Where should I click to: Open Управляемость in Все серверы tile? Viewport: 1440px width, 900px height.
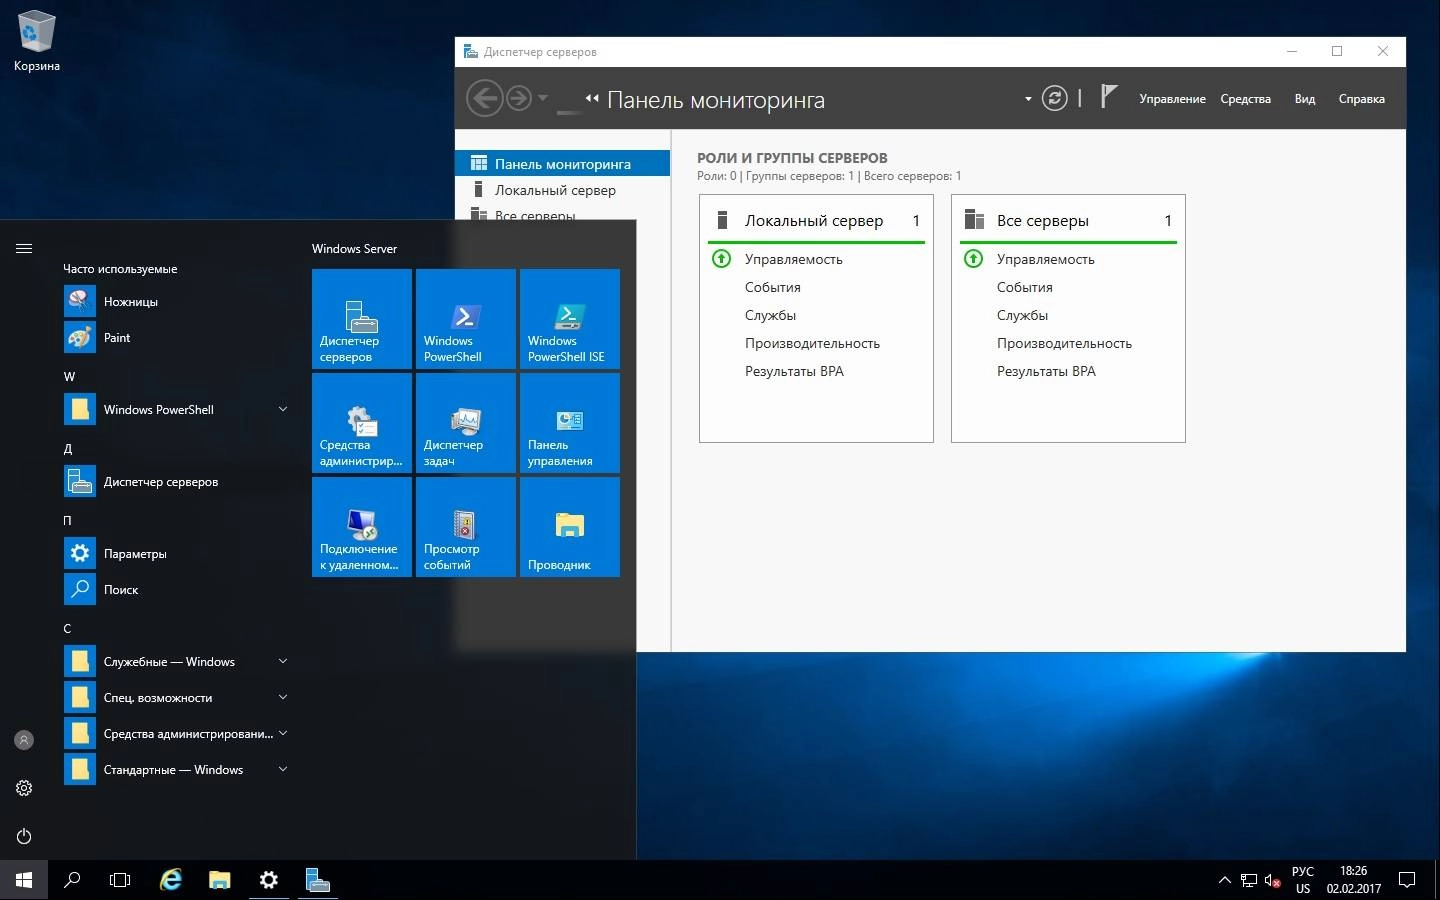pyautogui.click(x=1045, y=259)
